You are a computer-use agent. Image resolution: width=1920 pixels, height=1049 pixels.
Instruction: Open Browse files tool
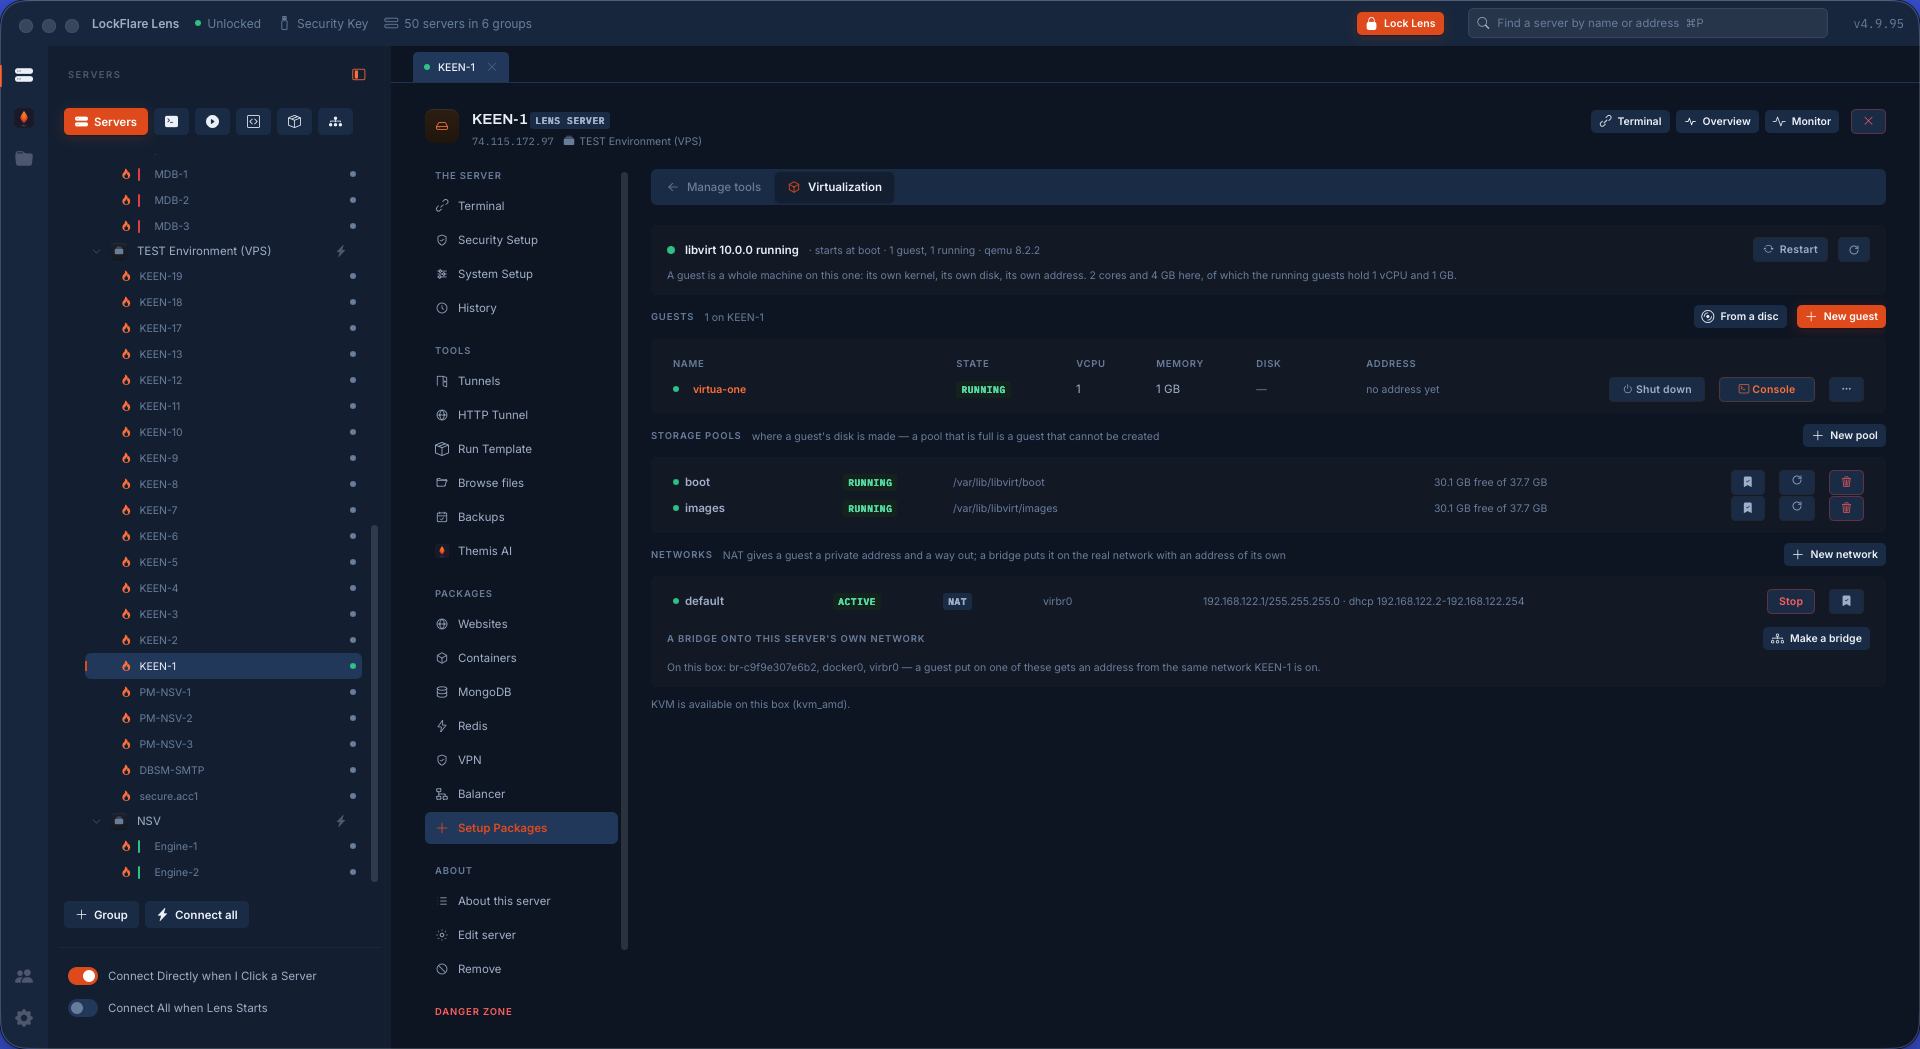(x=521, y=483)
